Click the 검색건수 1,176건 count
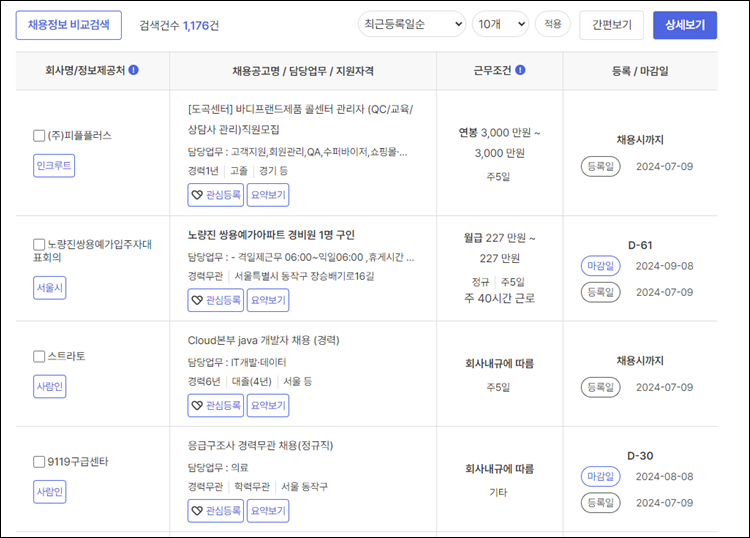The width and height of the screenshot is (750, 538). (x=179, y=25)
